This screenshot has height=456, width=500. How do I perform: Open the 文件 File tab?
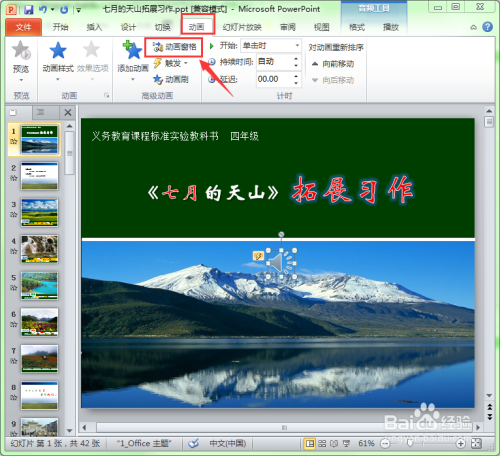coord(23,27)
